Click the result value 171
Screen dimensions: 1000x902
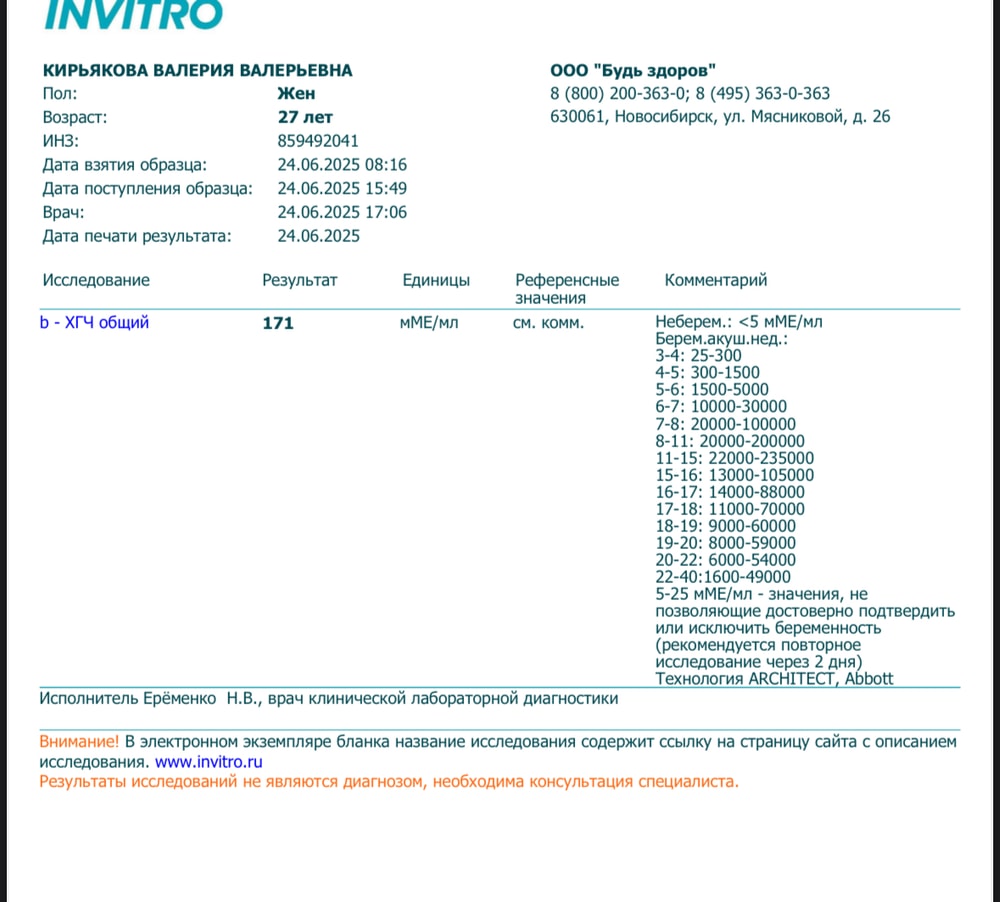[278, 324]
